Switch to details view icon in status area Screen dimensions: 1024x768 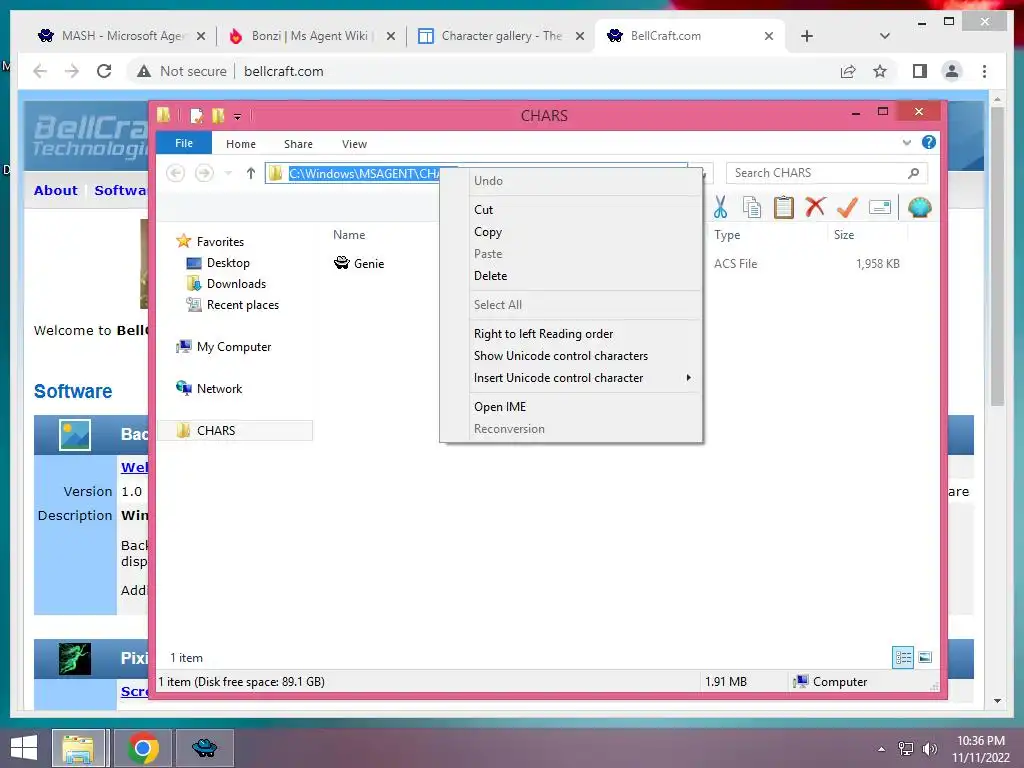pos(903,657)
